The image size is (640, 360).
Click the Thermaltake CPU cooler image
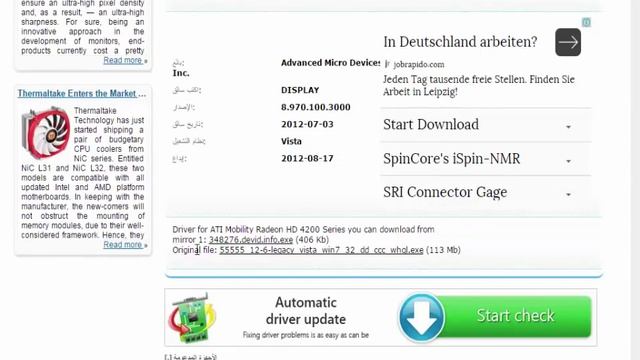click(x=46, y=132)
